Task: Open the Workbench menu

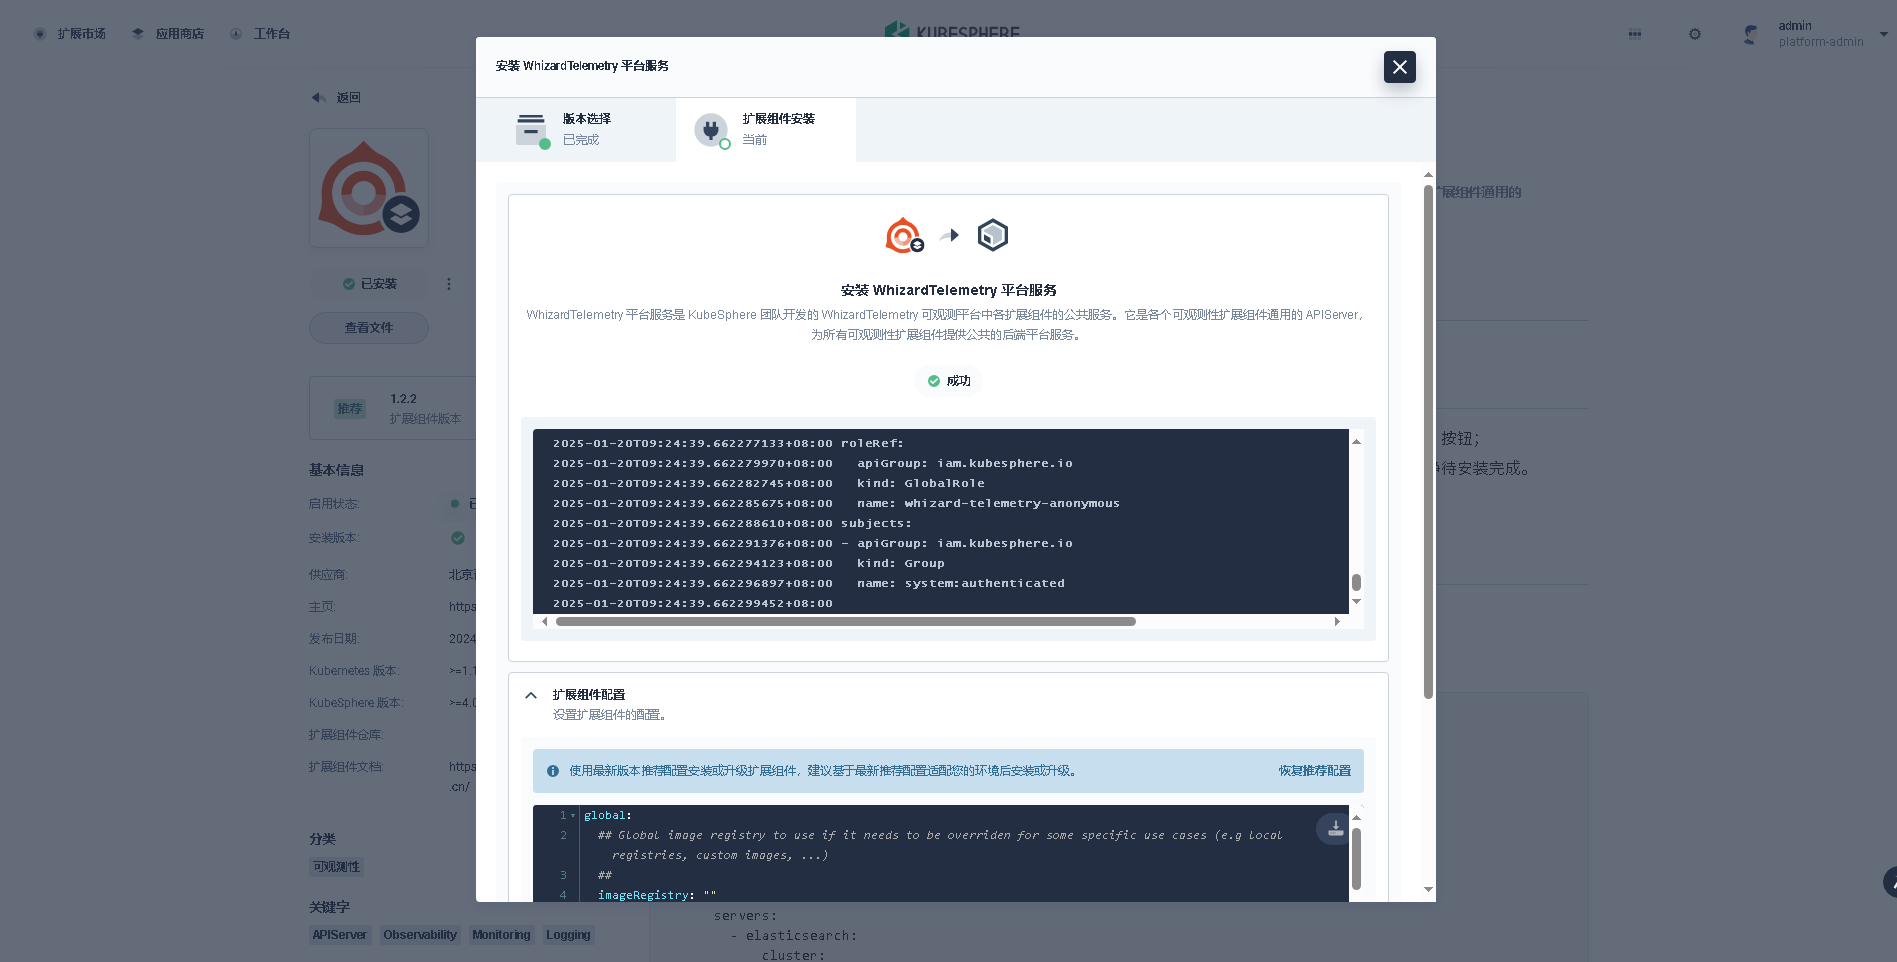Action: [x=259, y=34]
